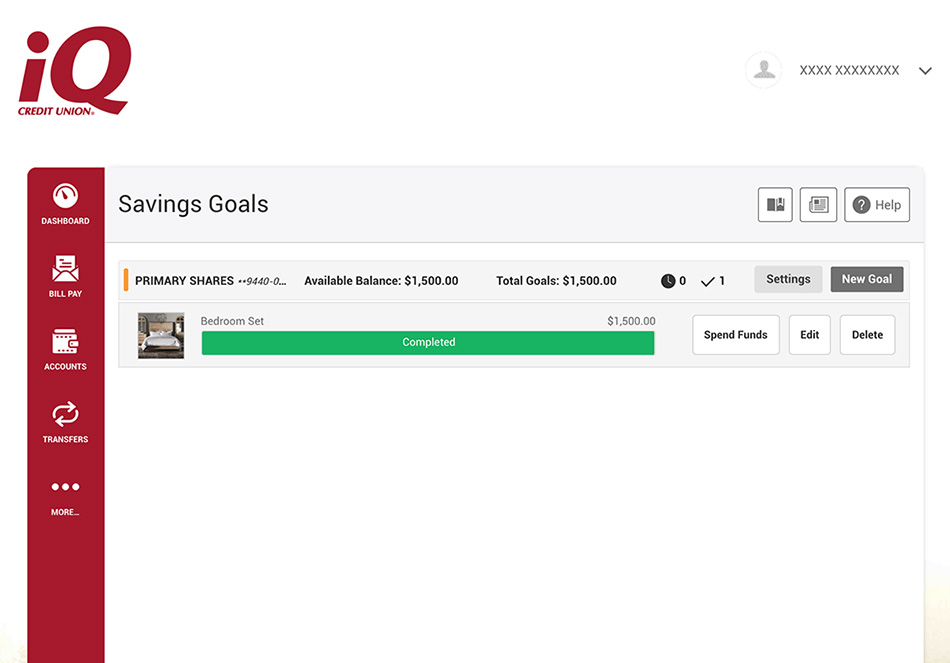The image size is (950, 663).
Task: Click the user avatar icon
Action: click(x=764, y=70)
